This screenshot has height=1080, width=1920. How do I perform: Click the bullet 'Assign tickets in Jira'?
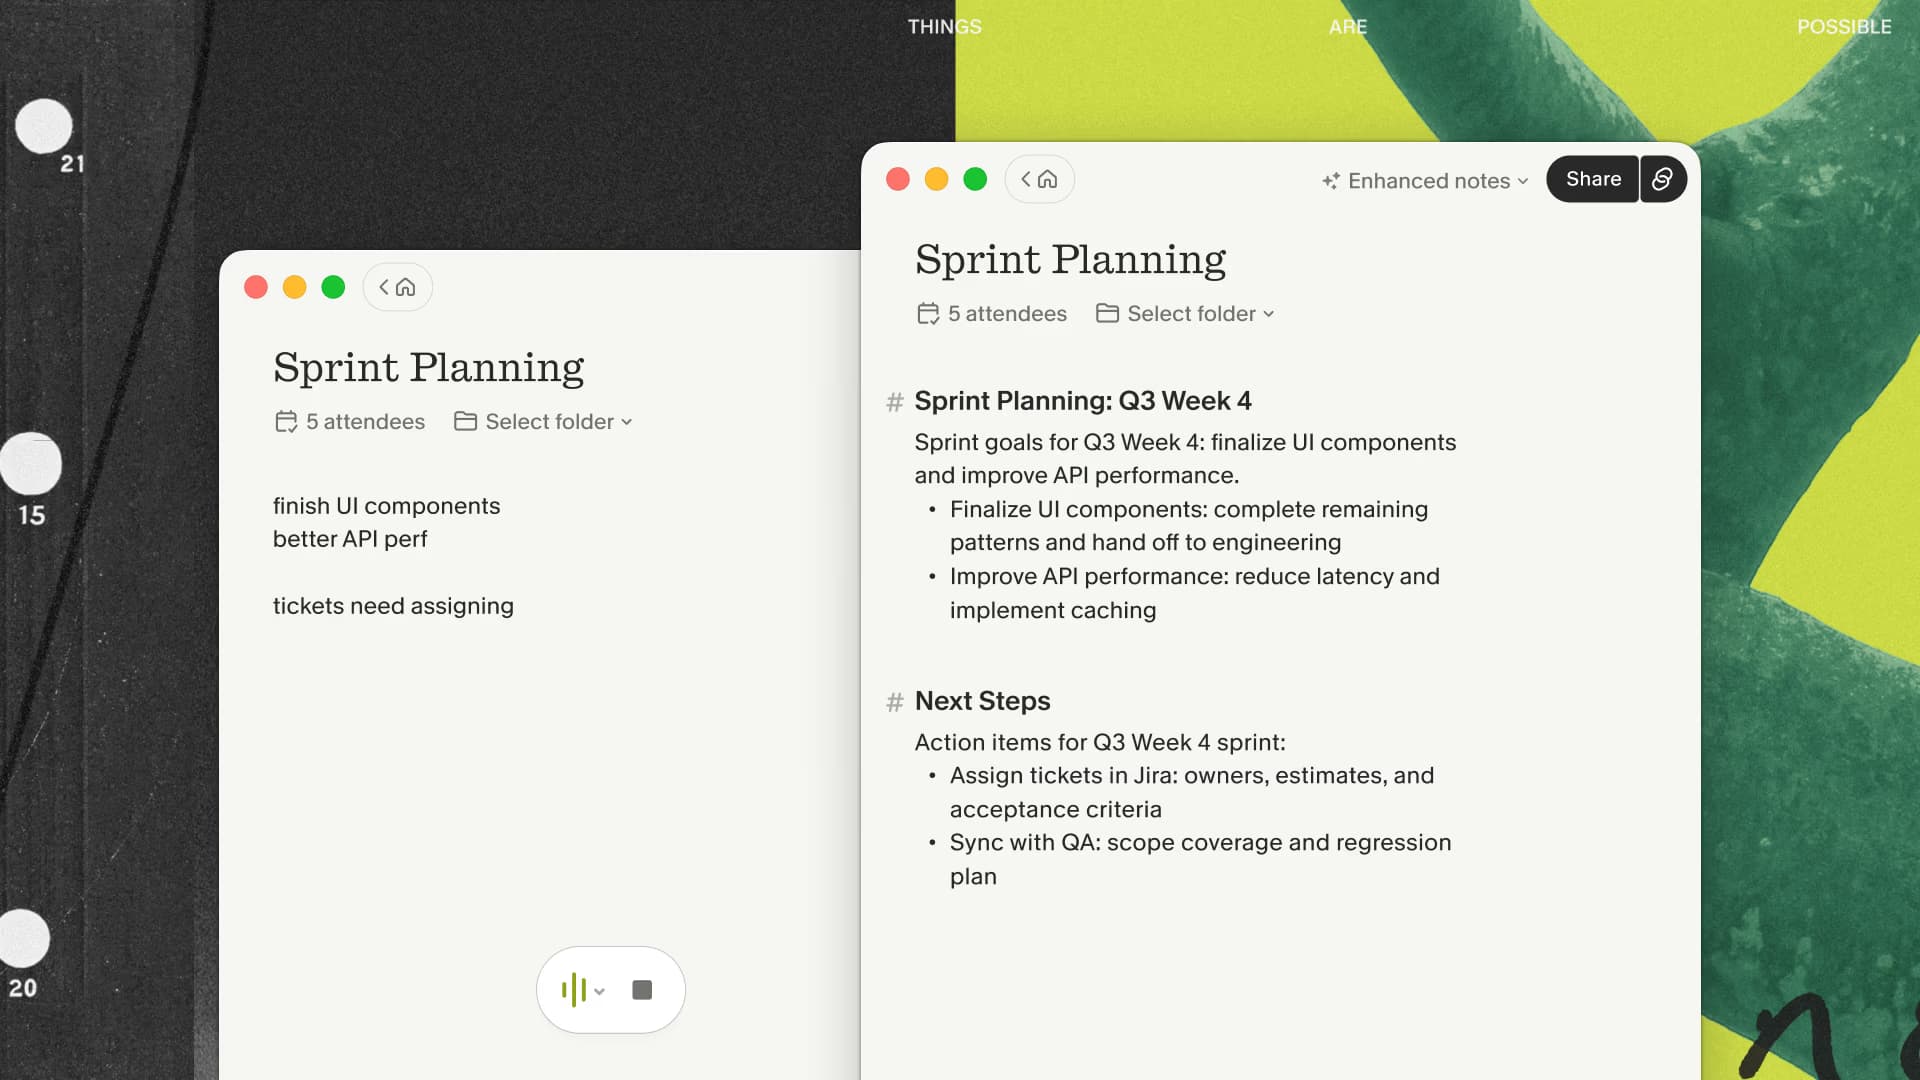point(1192,792)
